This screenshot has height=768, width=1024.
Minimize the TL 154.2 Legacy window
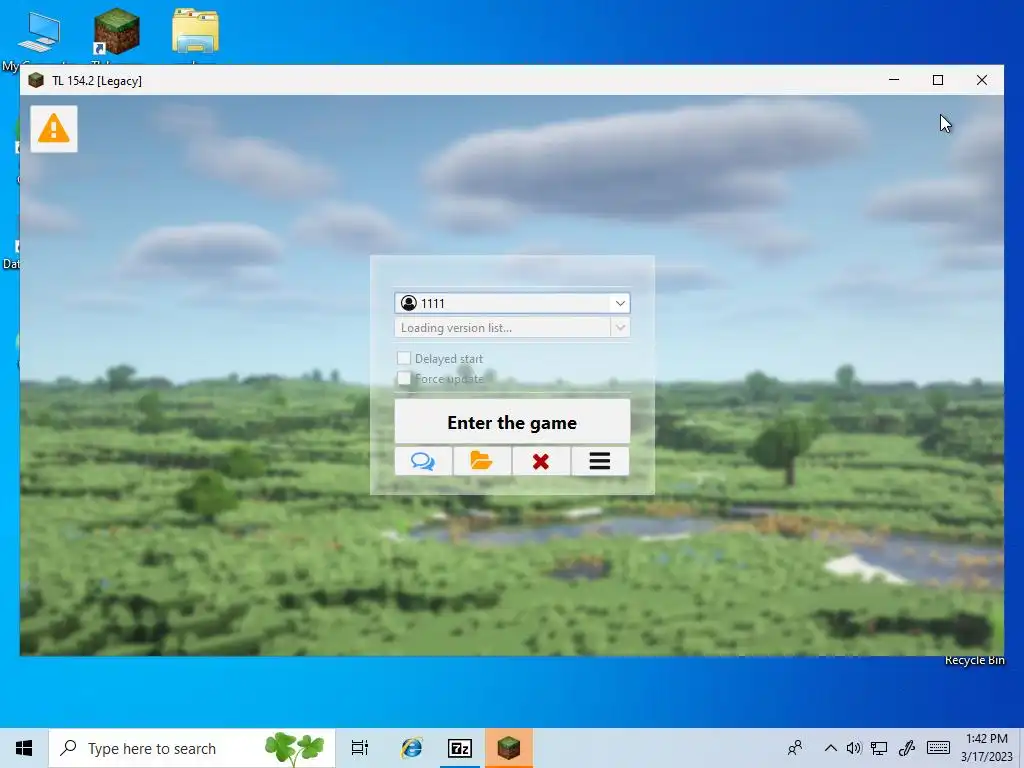point(894,80)
